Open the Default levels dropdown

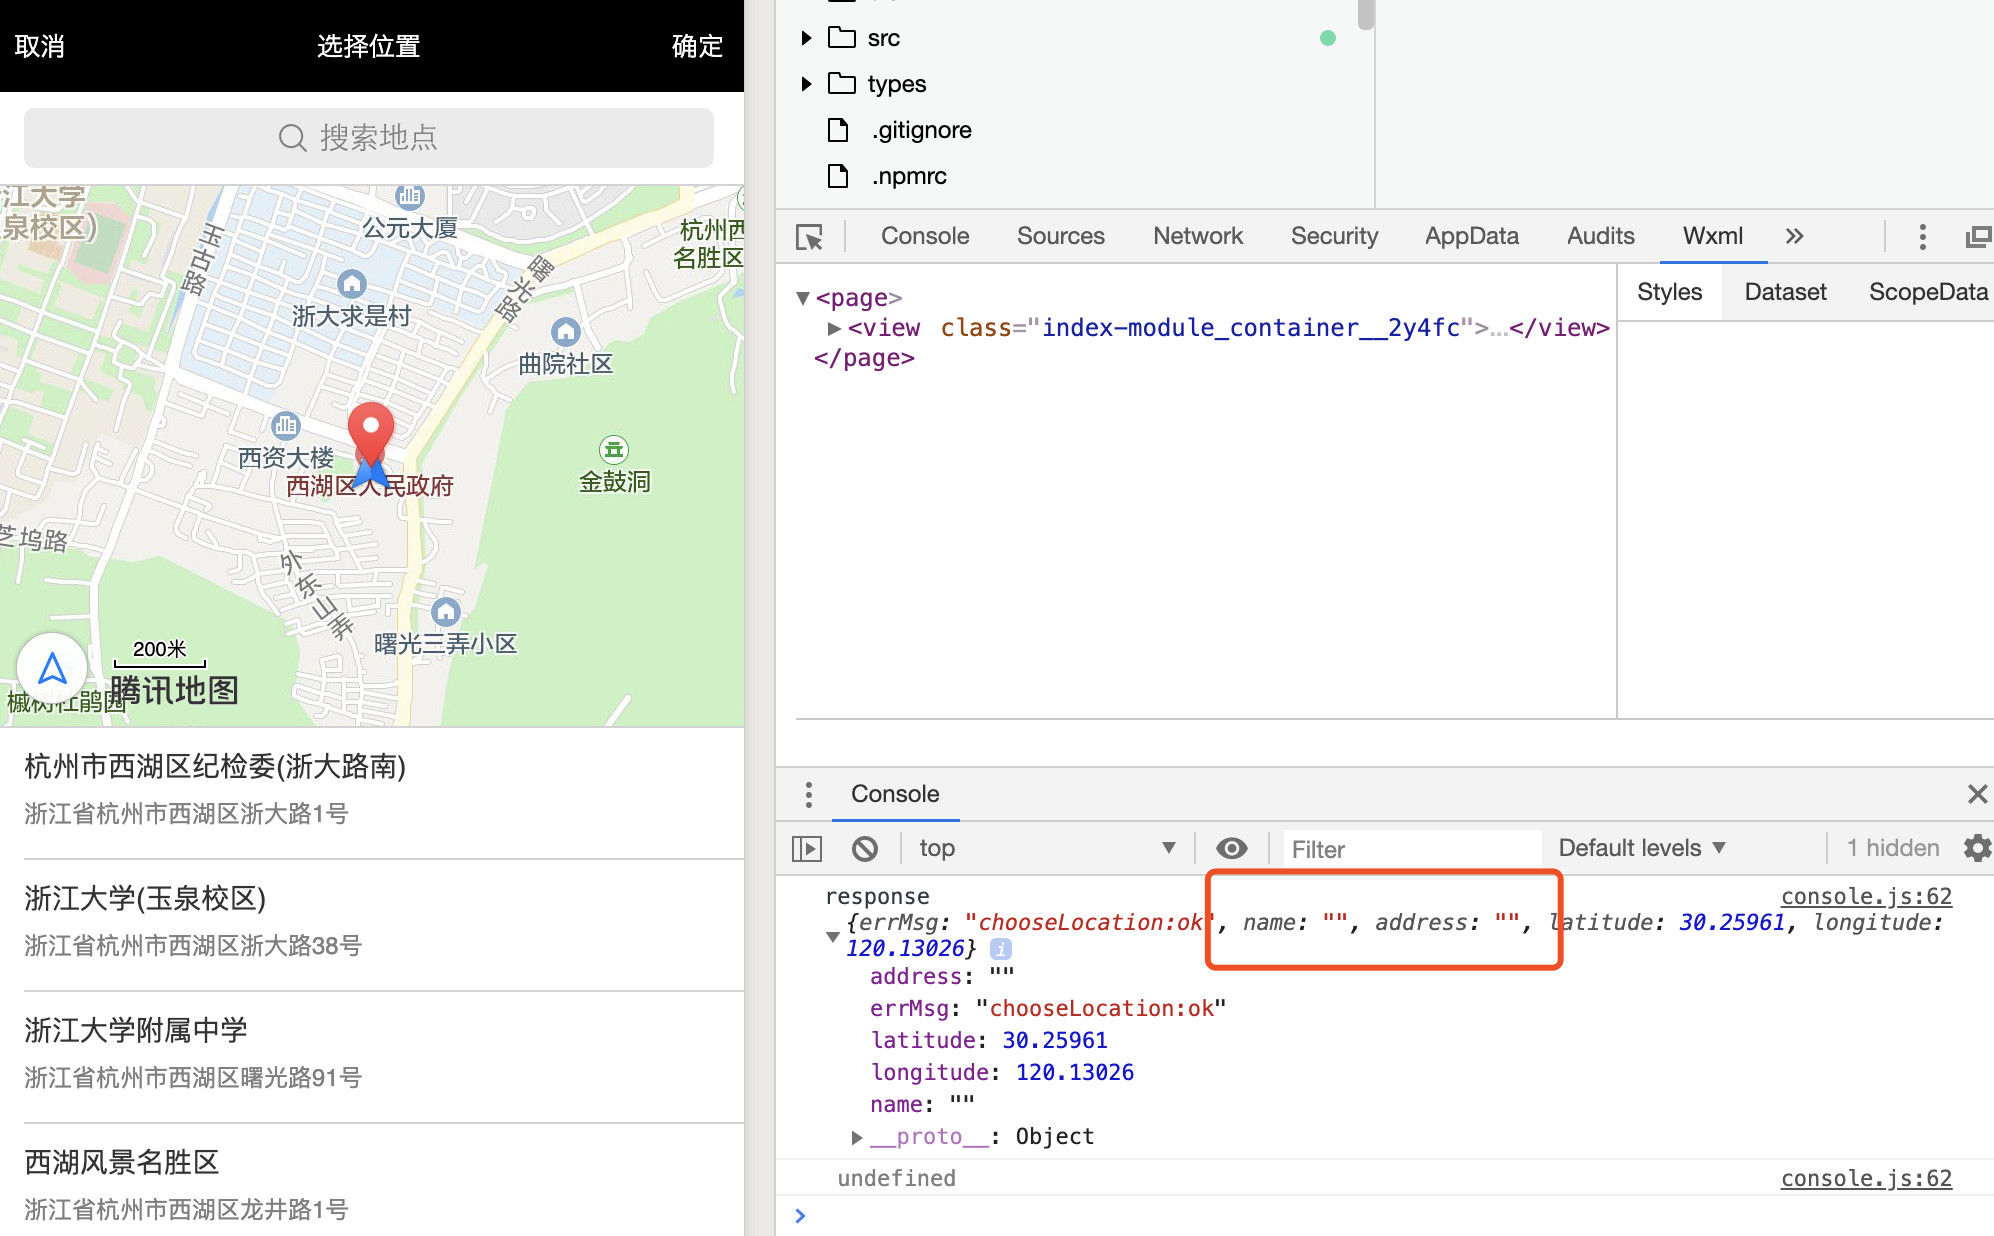[x=1642, y=848]
